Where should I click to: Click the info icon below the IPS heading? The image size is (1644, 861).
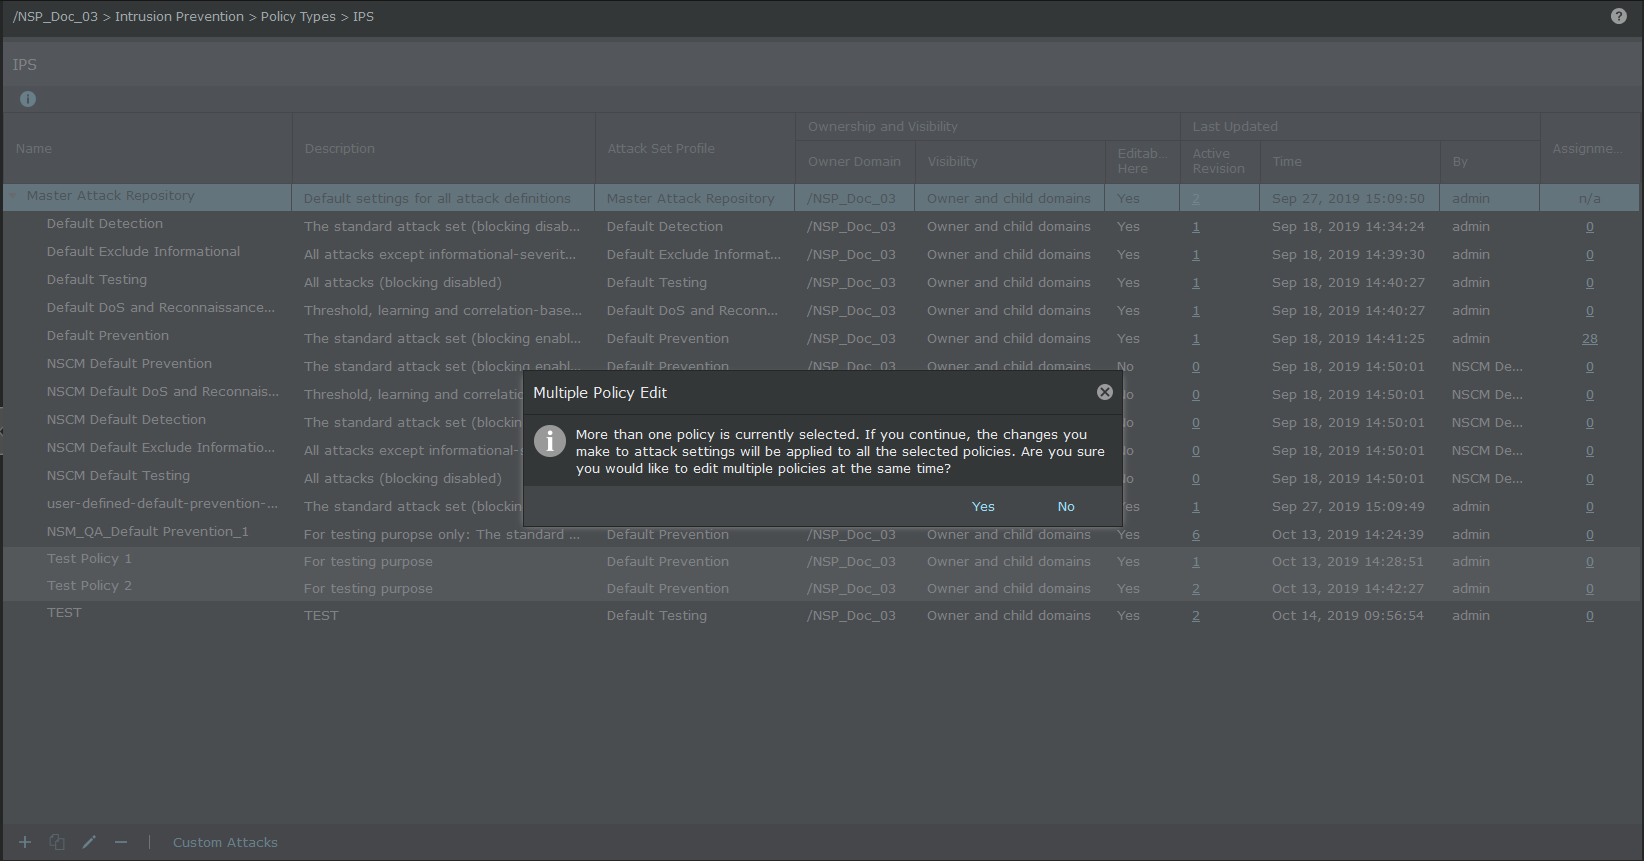click(x=28, y=99)
